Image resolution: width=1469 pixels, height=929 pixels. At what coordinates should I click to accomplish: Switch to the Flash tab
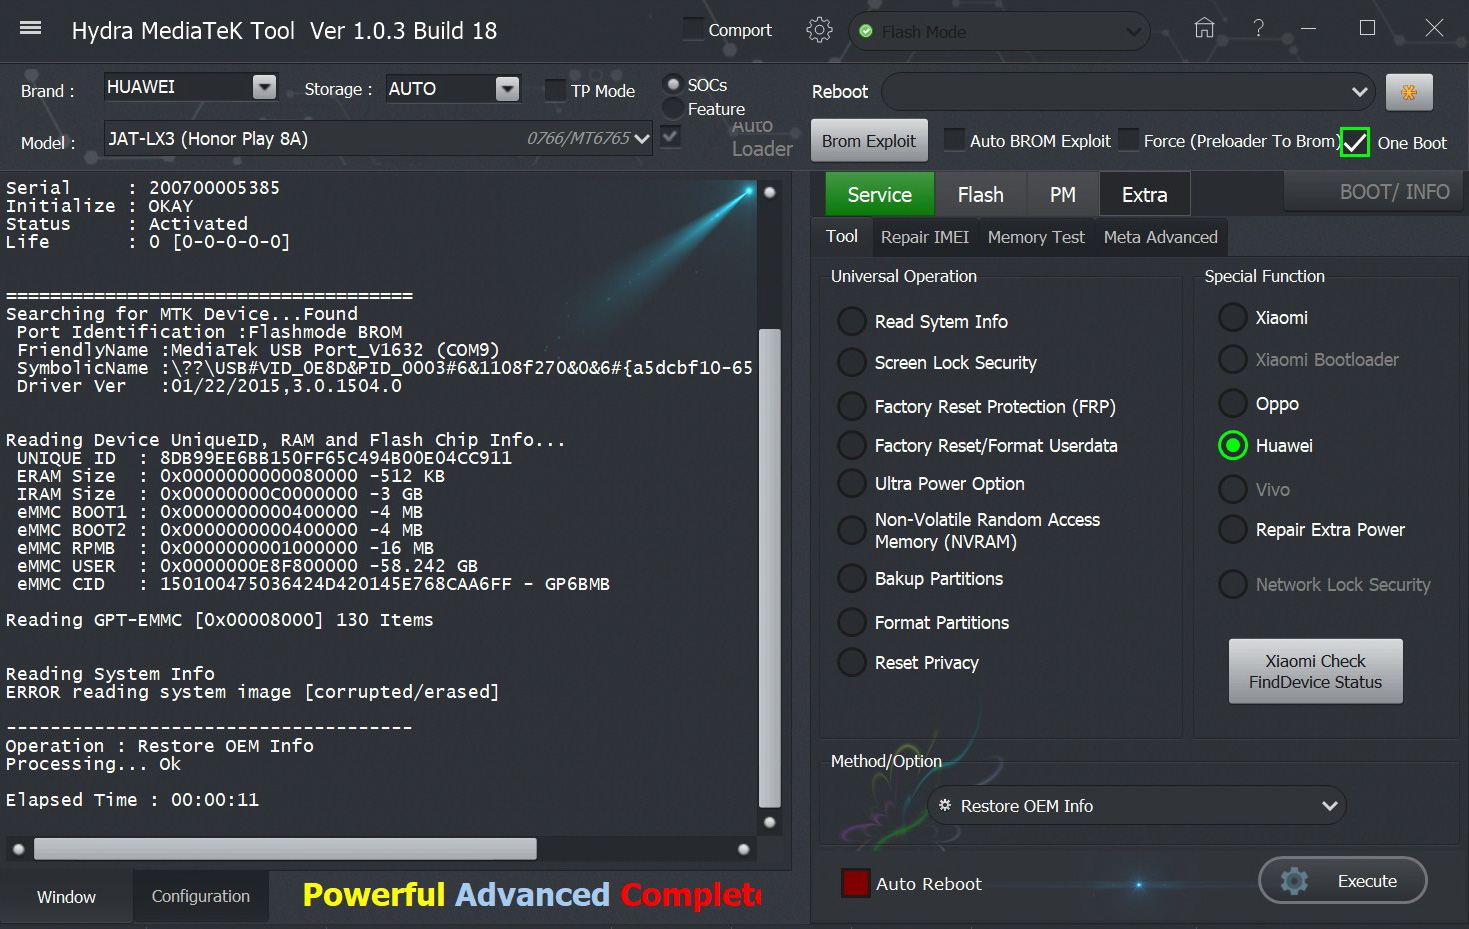(979, 195)
